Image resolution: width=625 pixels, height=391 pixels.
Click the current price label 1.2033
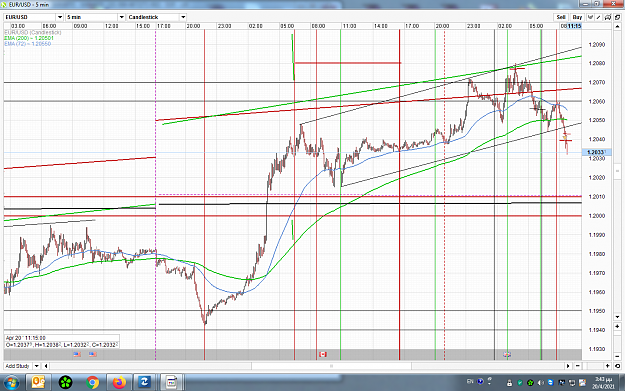coord(596,152)
